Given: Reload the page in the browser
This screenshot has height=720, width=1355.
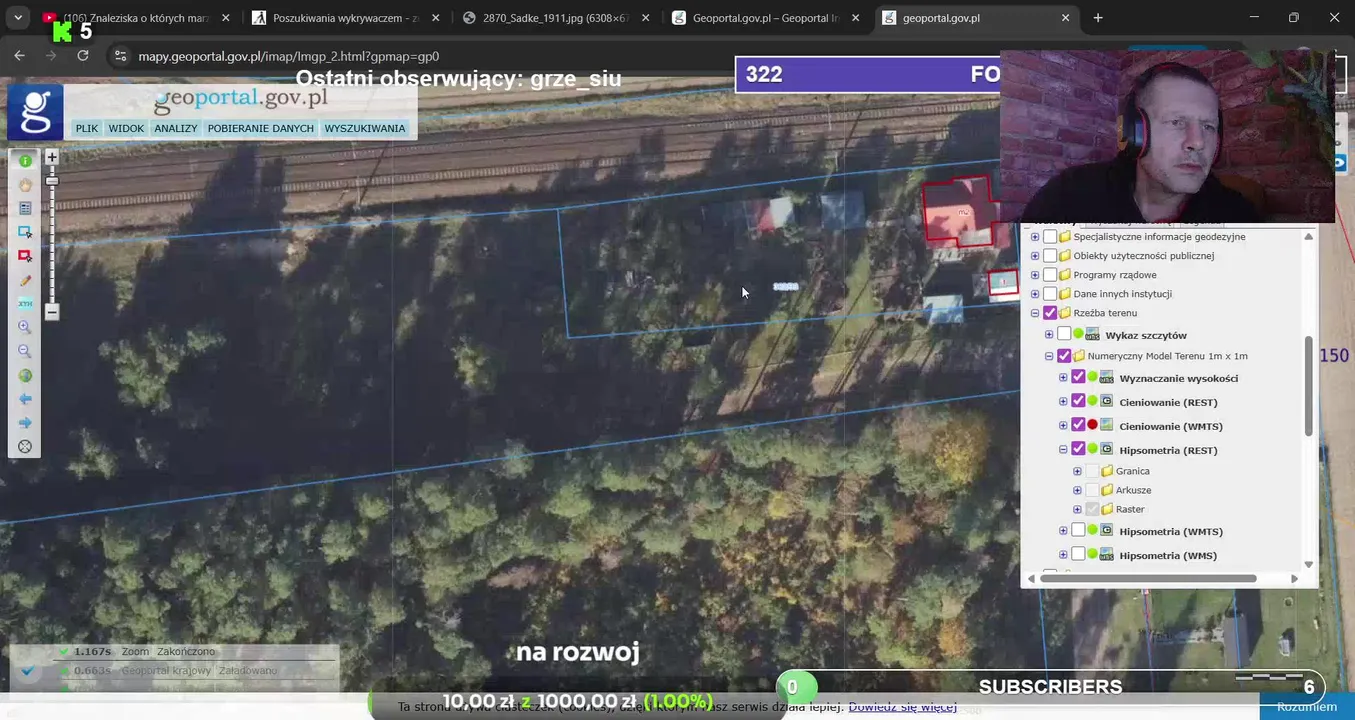Looking at the screenshot, I should pos(83,56).
